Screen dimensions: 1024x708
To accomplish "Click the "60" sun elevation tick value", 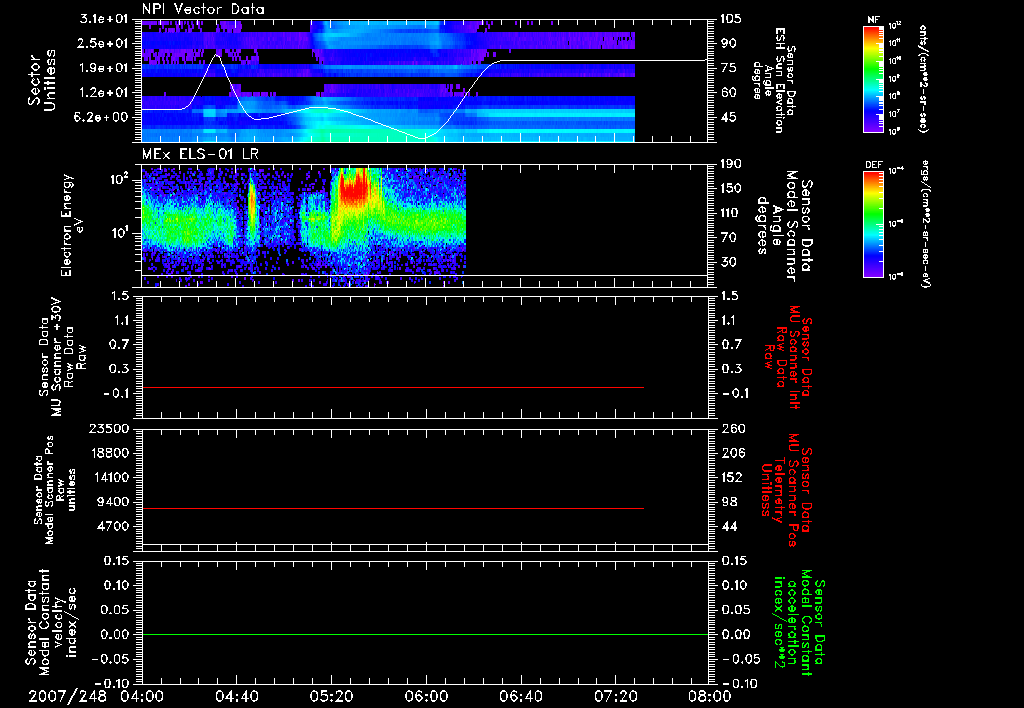I will pyautogui.click(x=728, y=92).
